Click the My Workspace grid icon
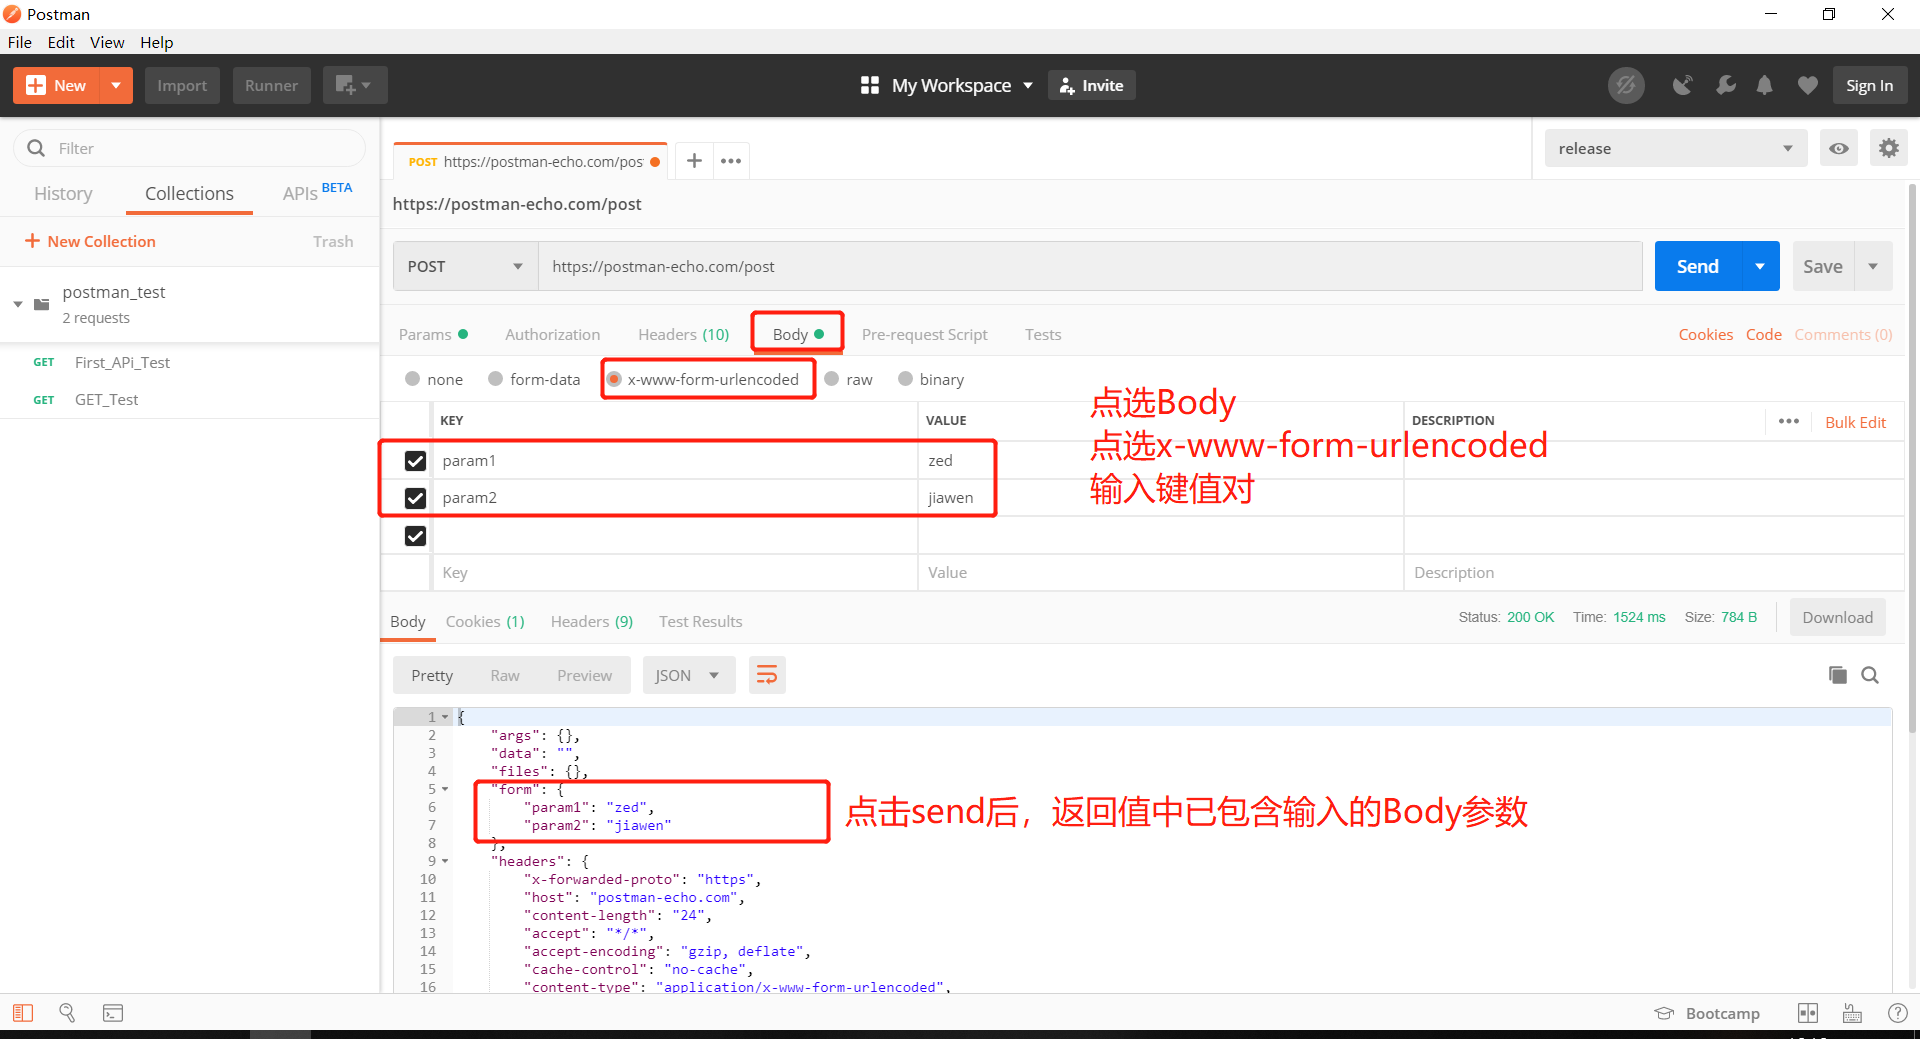The image size is (1920, 1039). point(870,85)
